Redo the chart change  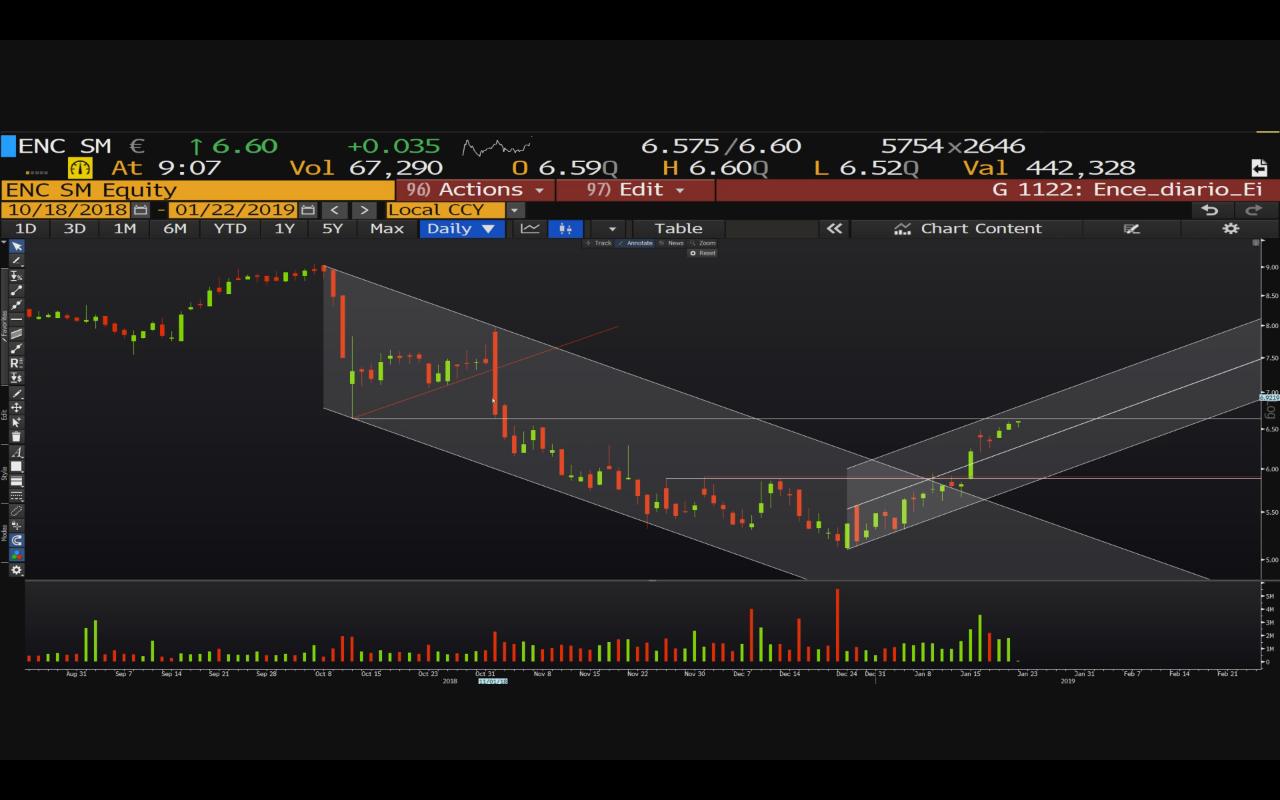point(1254,210)
